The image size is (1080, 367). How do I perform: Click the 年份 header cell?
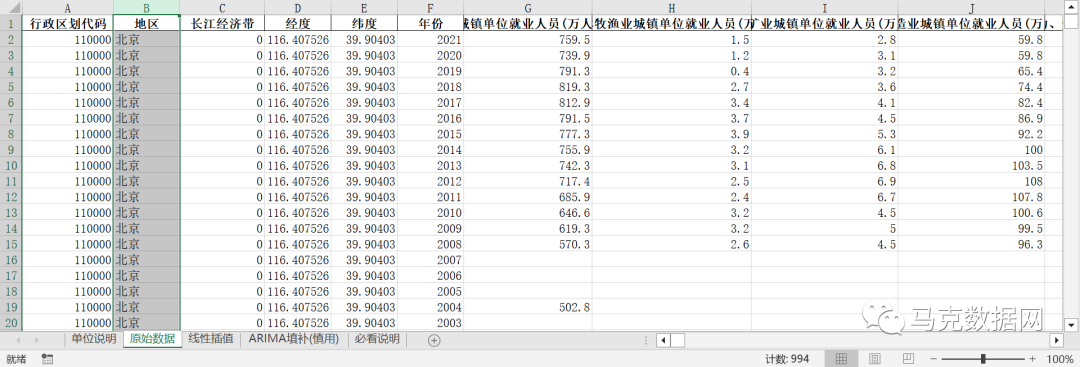430,23
